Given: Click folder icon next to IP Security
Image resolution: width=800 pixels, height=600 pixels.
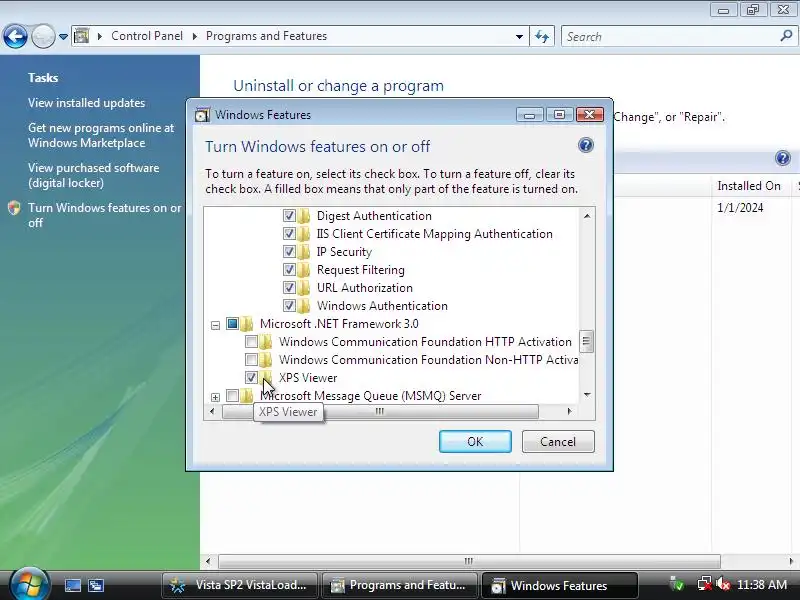Looking at the screenshot, I should pos(304,252).
